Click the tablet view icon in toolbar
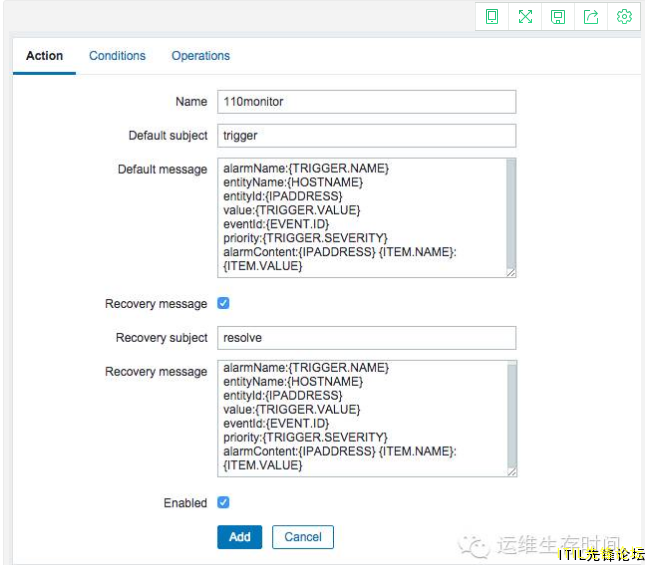Viewport: 645px width, 565px height. click(492, 17)
